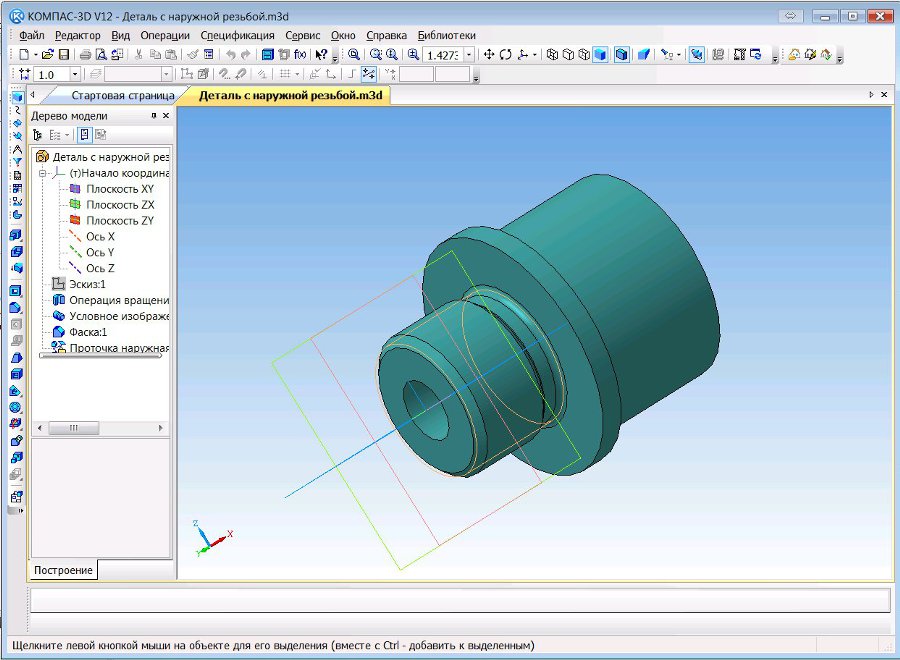Toggle Shaded with edges display mode
The height and width of the screenshot is (660, 900).
622,55
